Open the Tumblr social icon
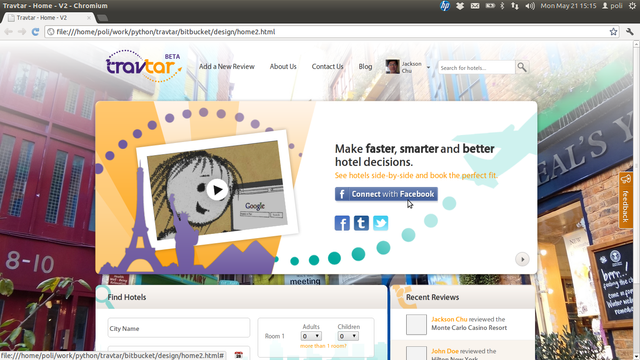Viewport: 640px width, 360px height. pyautogui.click(x=361, y=223)
